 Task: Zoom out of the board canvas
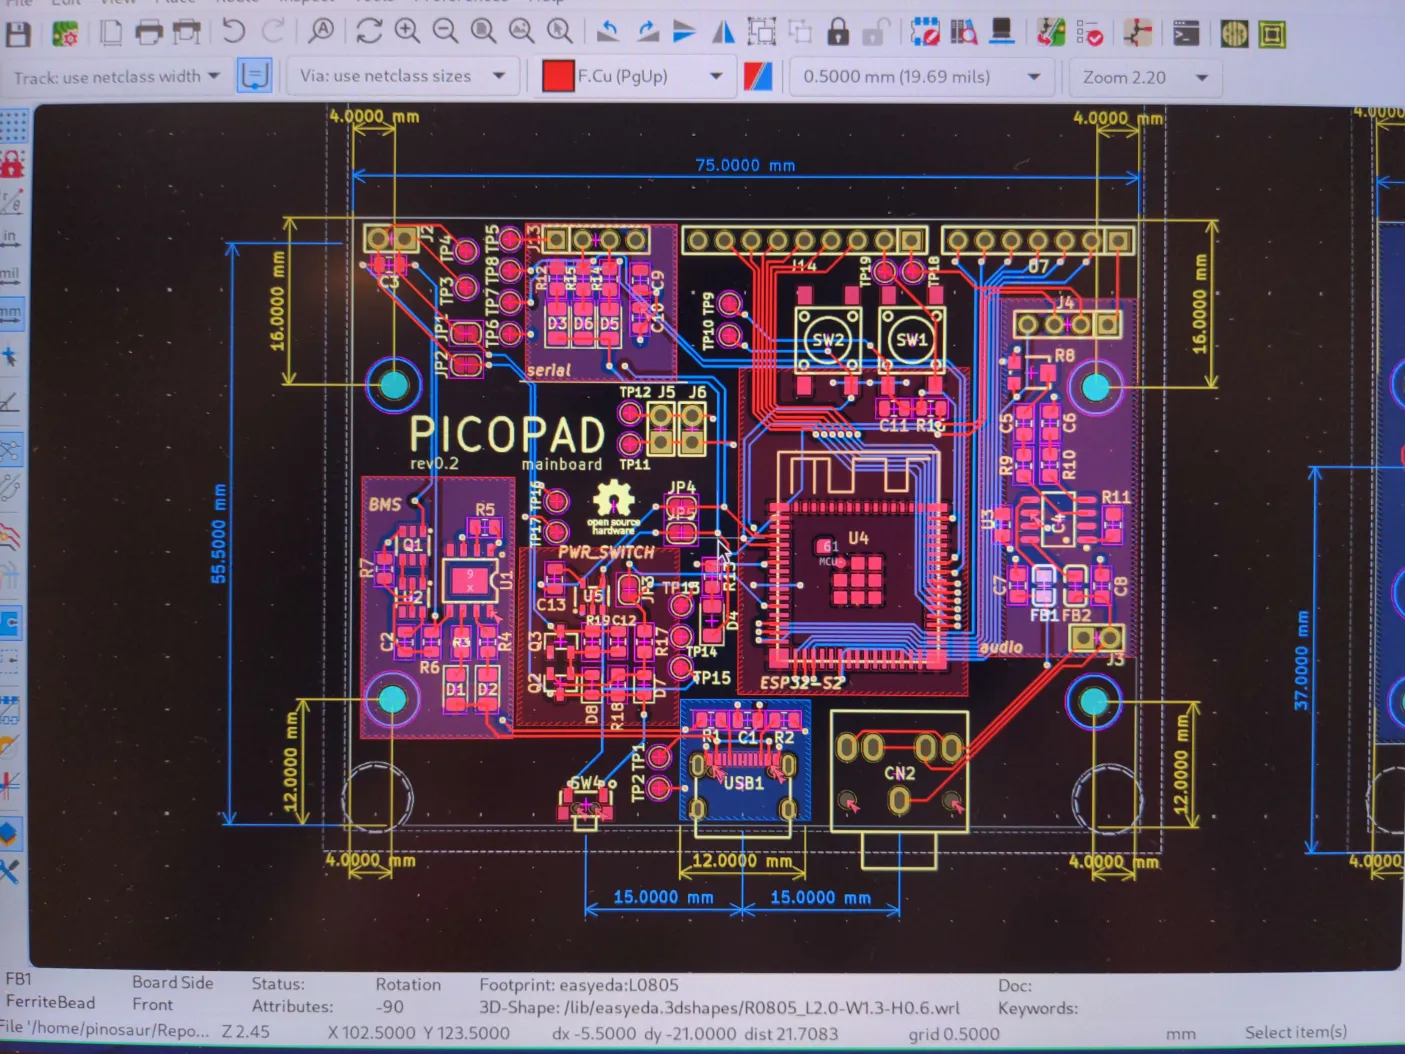point(445,31)
